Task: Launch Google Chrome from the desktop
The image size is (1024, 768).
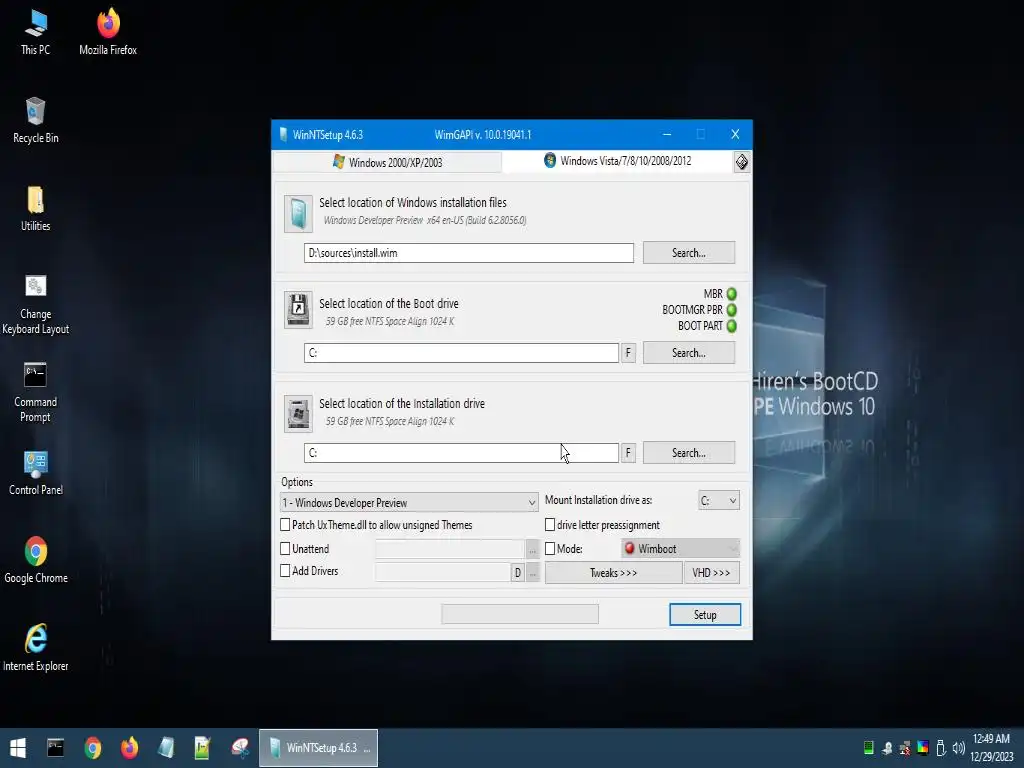Action: tap(35, 560)
